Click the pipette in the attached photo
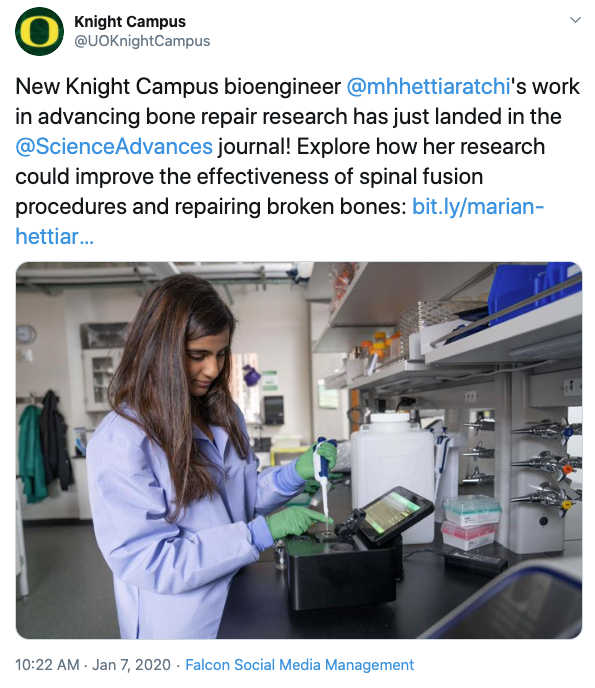Image resolution: width=595 pixels, height=688 pixels. pos(323,476)
